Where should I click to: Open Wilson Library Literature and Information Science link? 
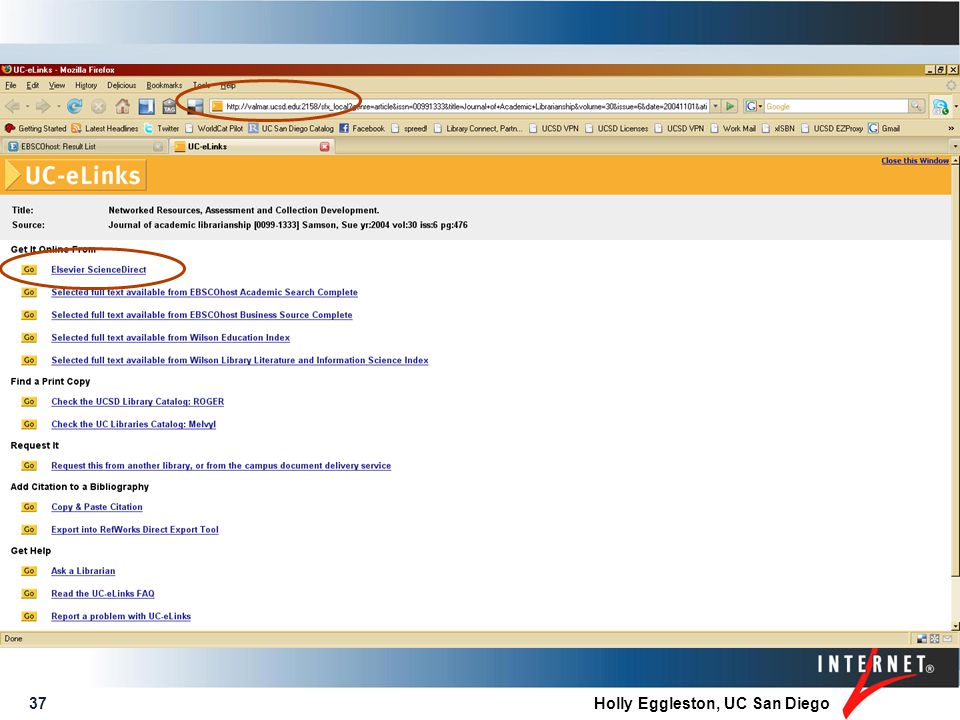[x=239, y=360]
